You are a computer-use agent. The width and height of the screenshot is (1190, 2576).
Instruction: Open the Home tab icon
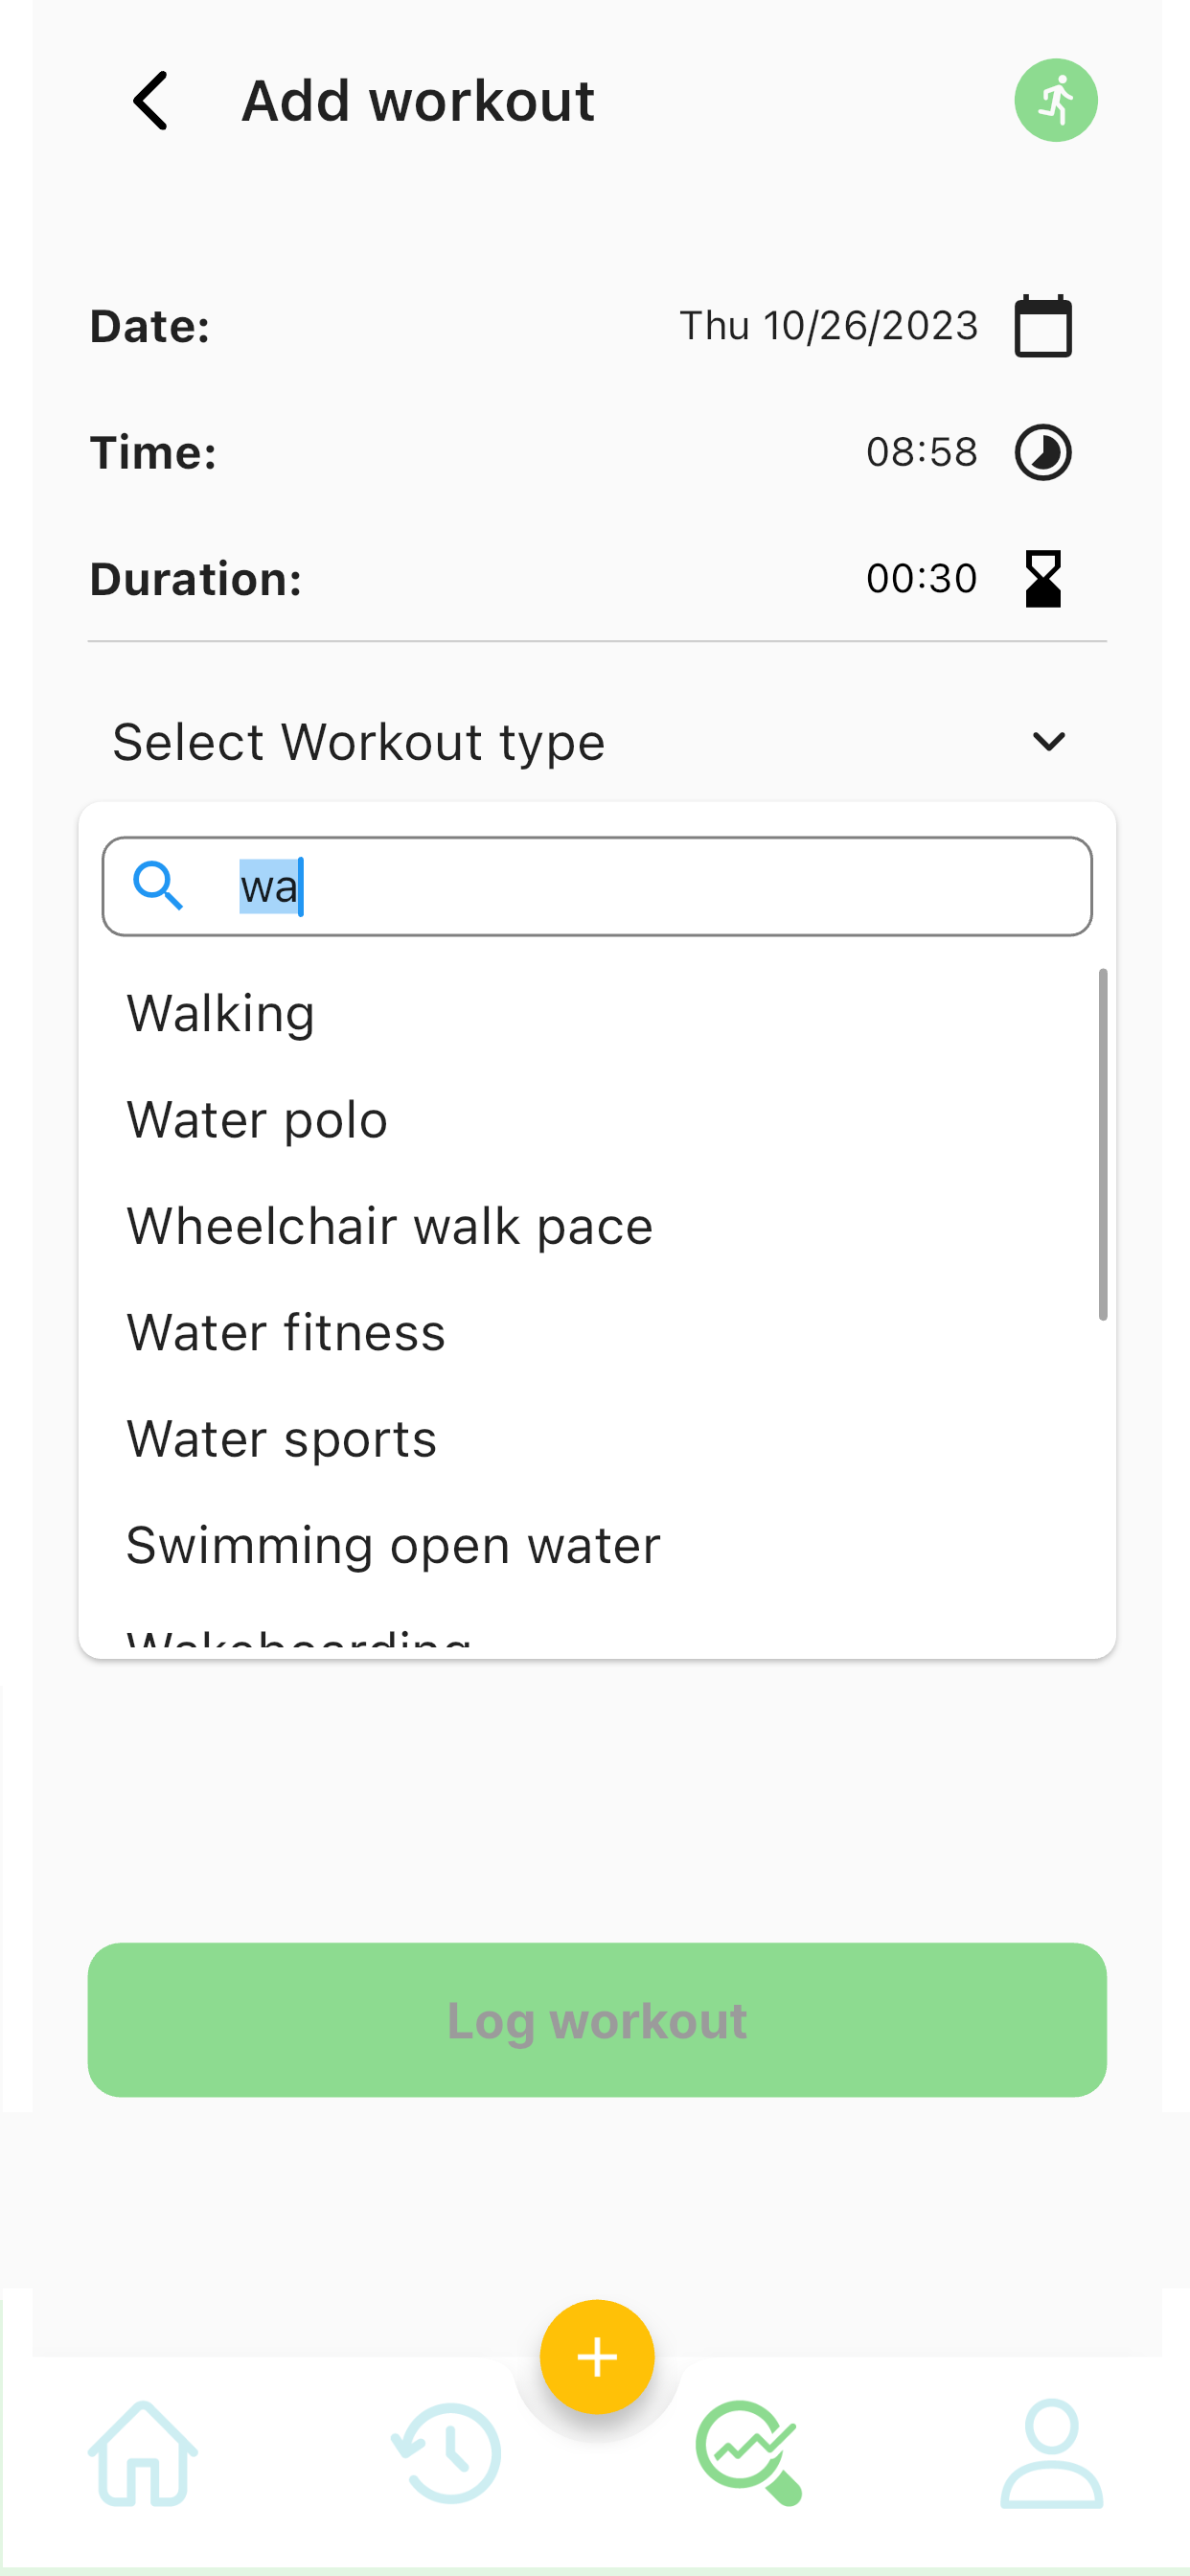[143, 2453]
